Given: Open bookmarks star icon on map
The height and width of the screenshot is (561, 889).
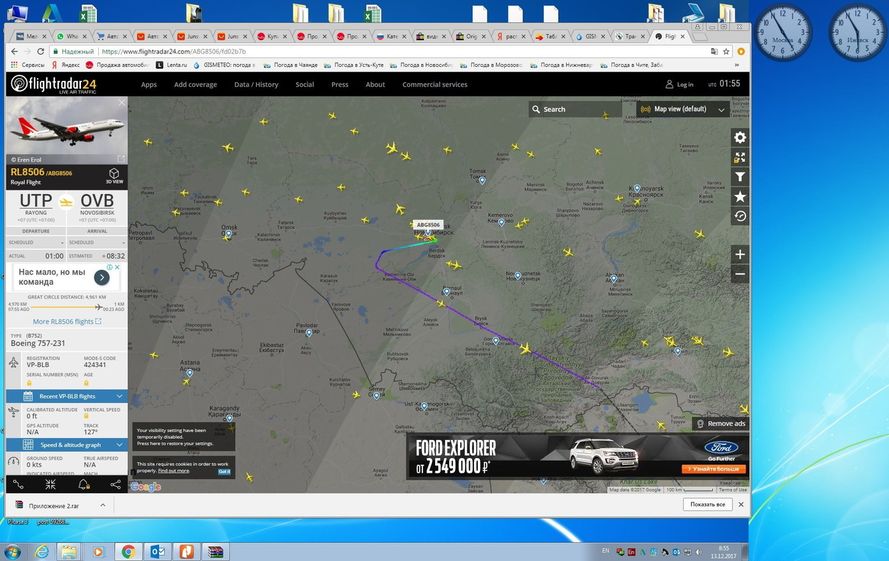Looking at the screenshot, I should 740,196.
